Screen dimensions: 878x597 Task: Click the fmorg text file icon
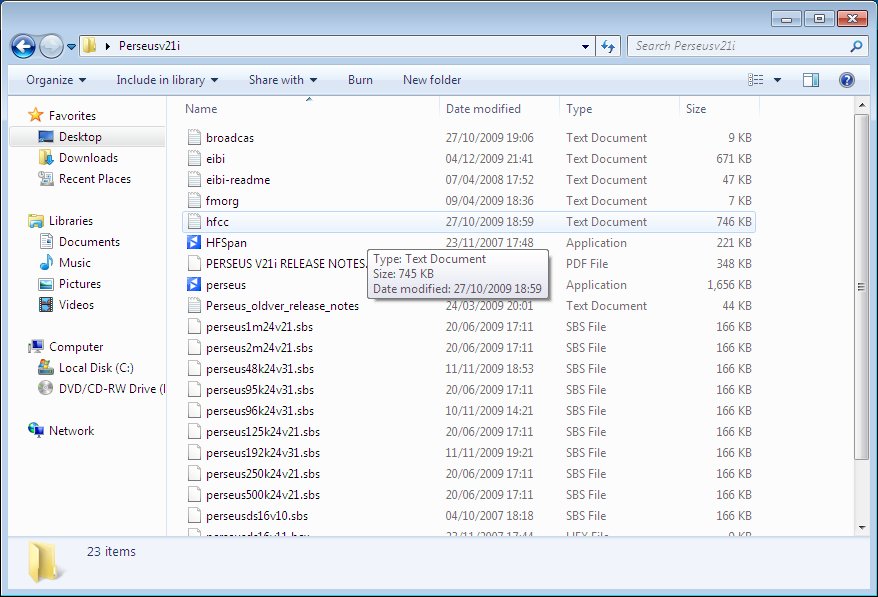[x=194, y=200]
